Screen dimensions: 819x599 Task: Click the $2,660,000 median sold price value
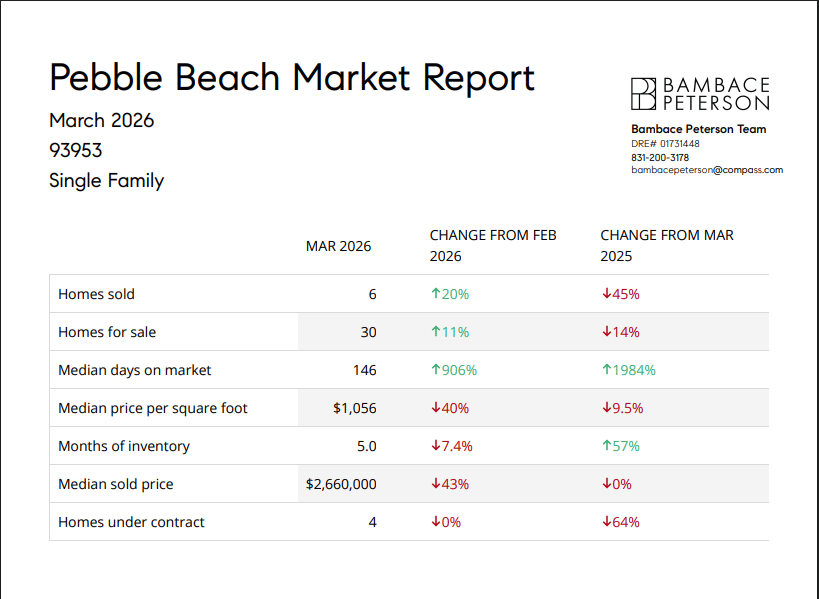tap(341, 484)
